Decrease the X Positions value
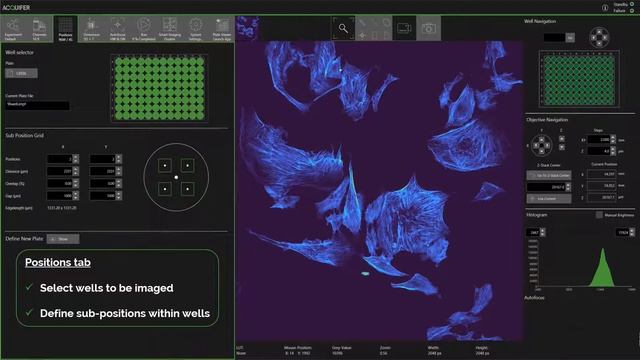The height and width of the screenshot is (360, 640). tap(76, 161)
